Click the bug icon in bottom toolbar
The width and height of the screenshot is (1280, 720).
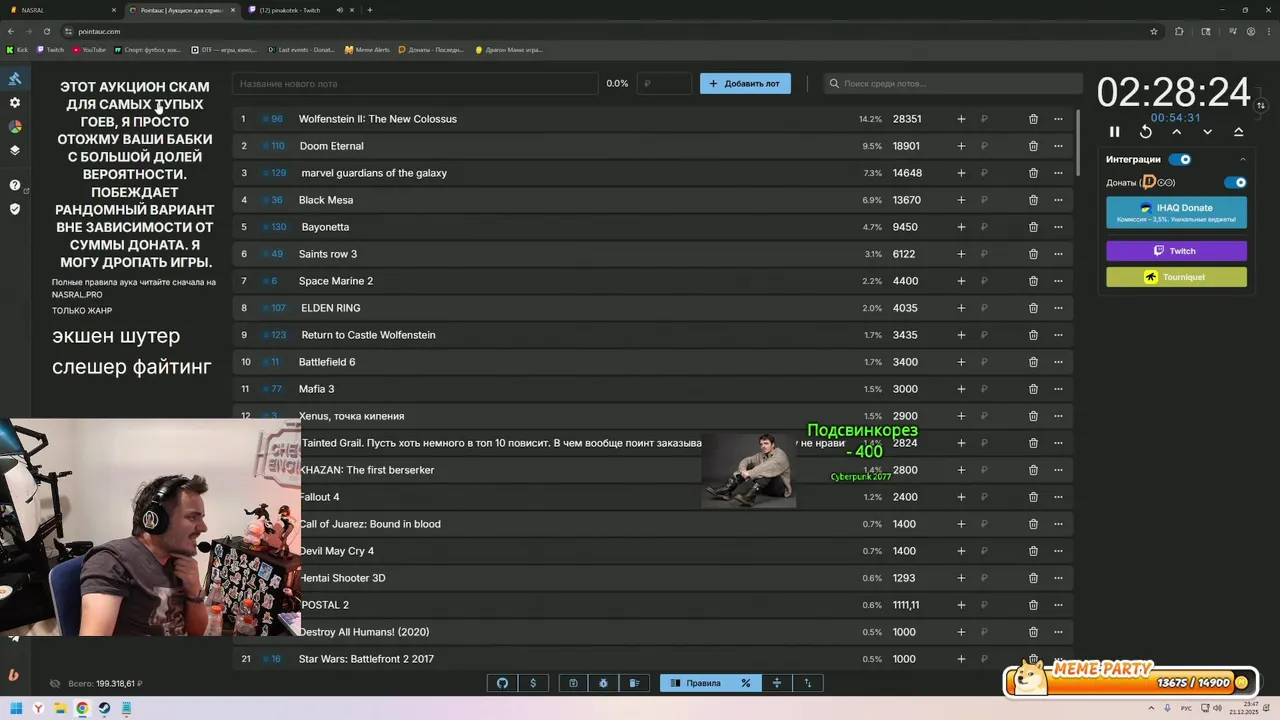603,683
